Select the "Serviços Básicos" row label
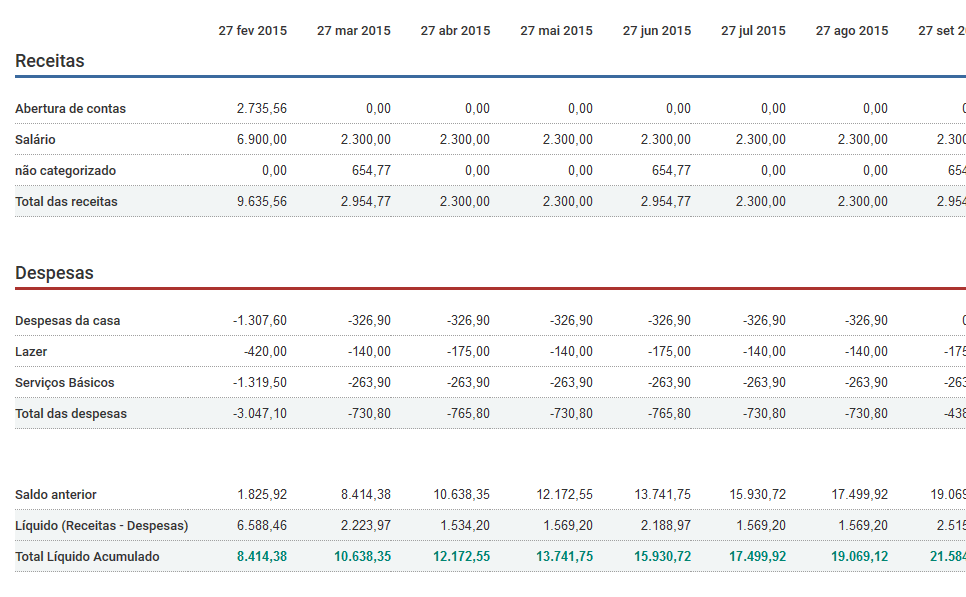Screen dimensions: 966x597 tap(65, 383)
